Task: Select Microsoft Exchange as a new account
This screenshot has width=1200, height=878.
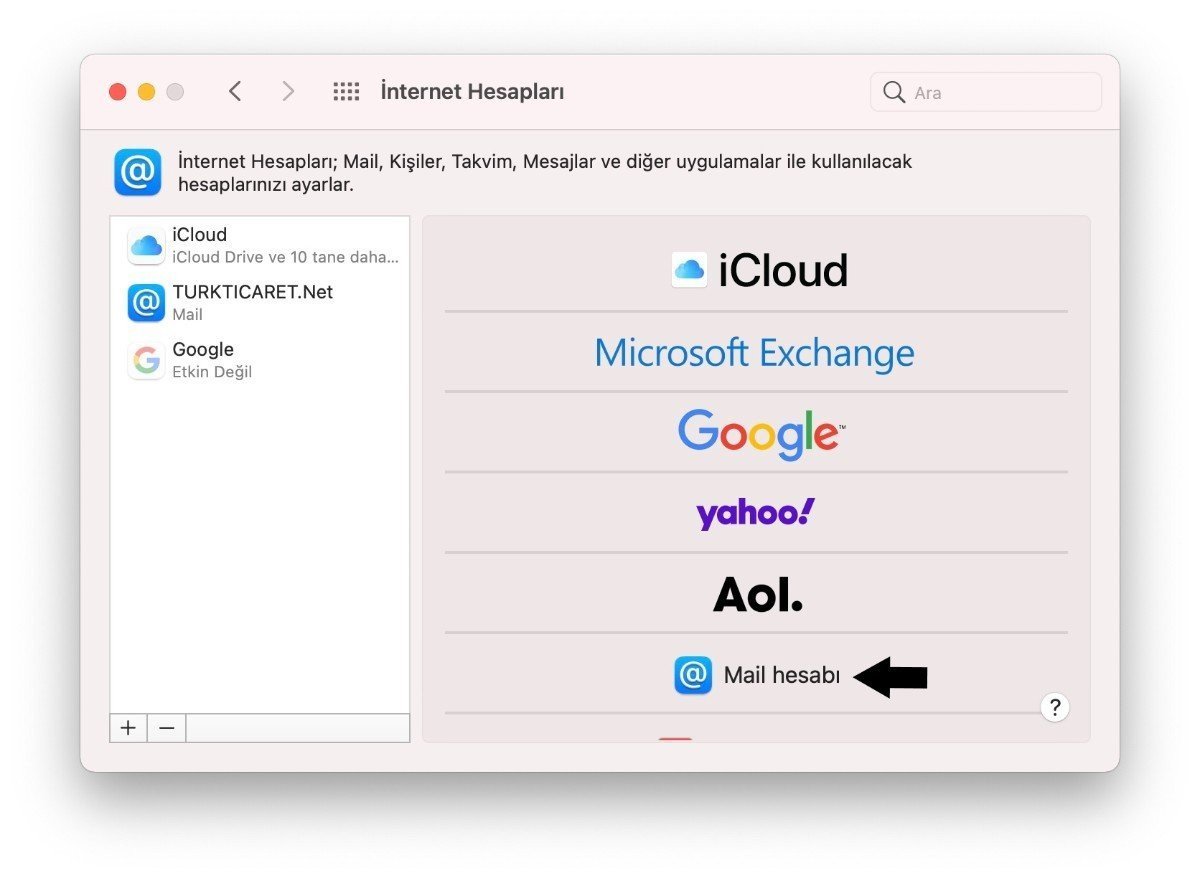Action: pos(754,352)
